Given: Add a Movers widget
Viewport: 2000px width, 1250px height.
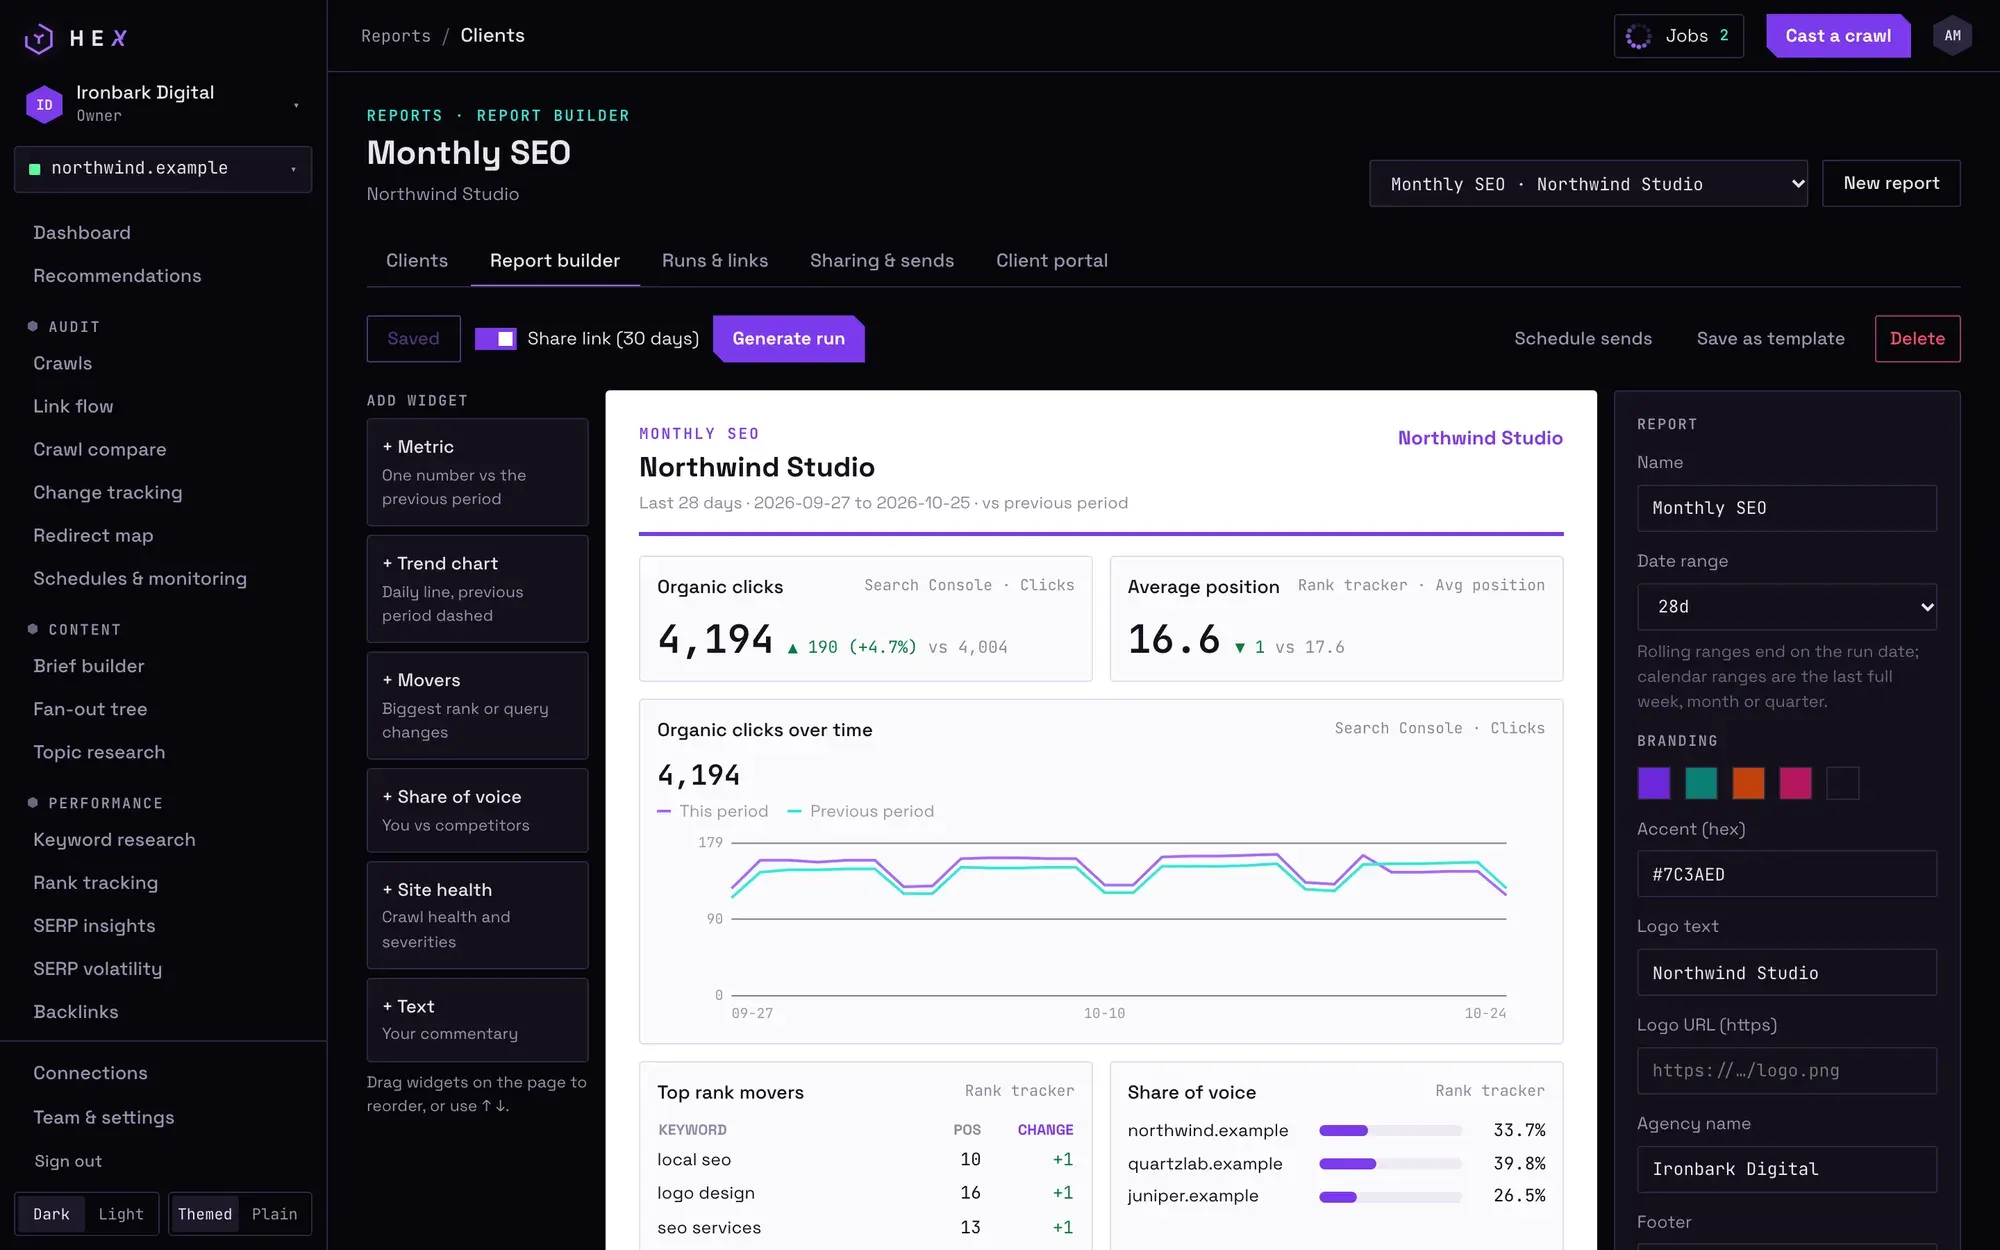Looking at the screenshot, I should (477, 706).
